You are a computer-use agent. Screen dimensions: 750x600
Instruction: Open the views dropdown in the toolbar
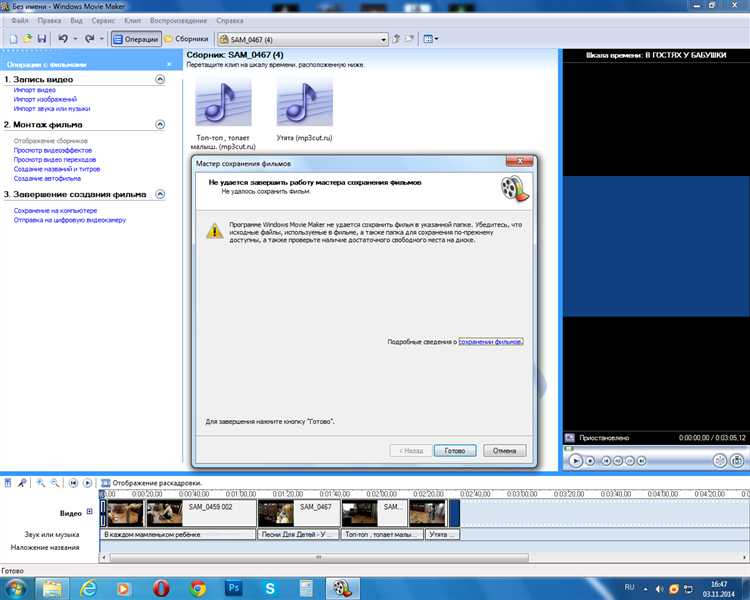431,39
